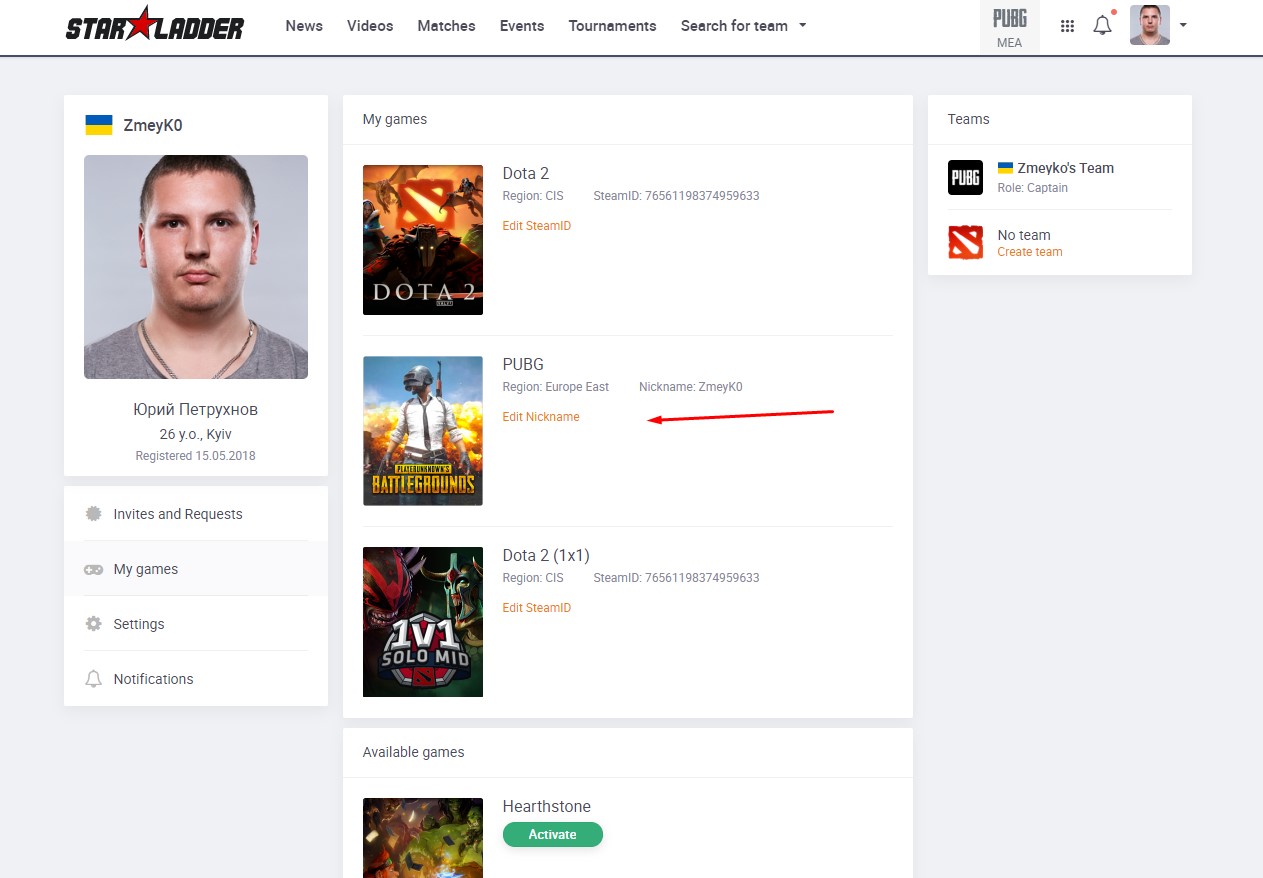1263x878 pixels.
Task: Click the Dota 2 1v1 Solo Mid cover
Action: point(423,622)
